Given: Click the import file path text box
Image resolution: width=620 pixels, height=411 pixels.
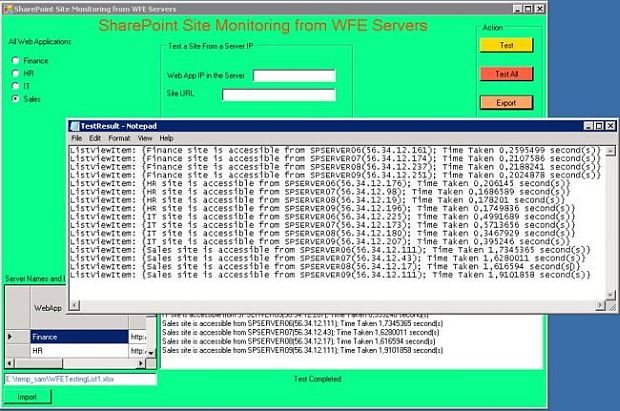Looking at the screenshot, I should pos(80,379).
